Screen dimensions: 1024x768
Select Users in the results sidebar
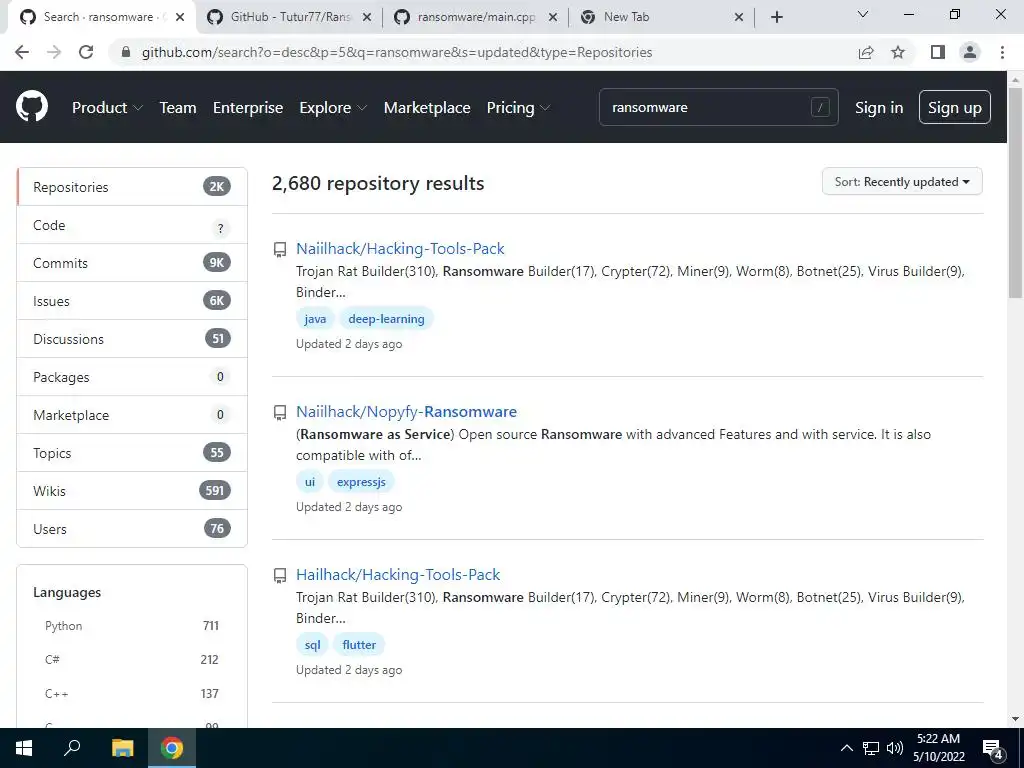(132, 528)
